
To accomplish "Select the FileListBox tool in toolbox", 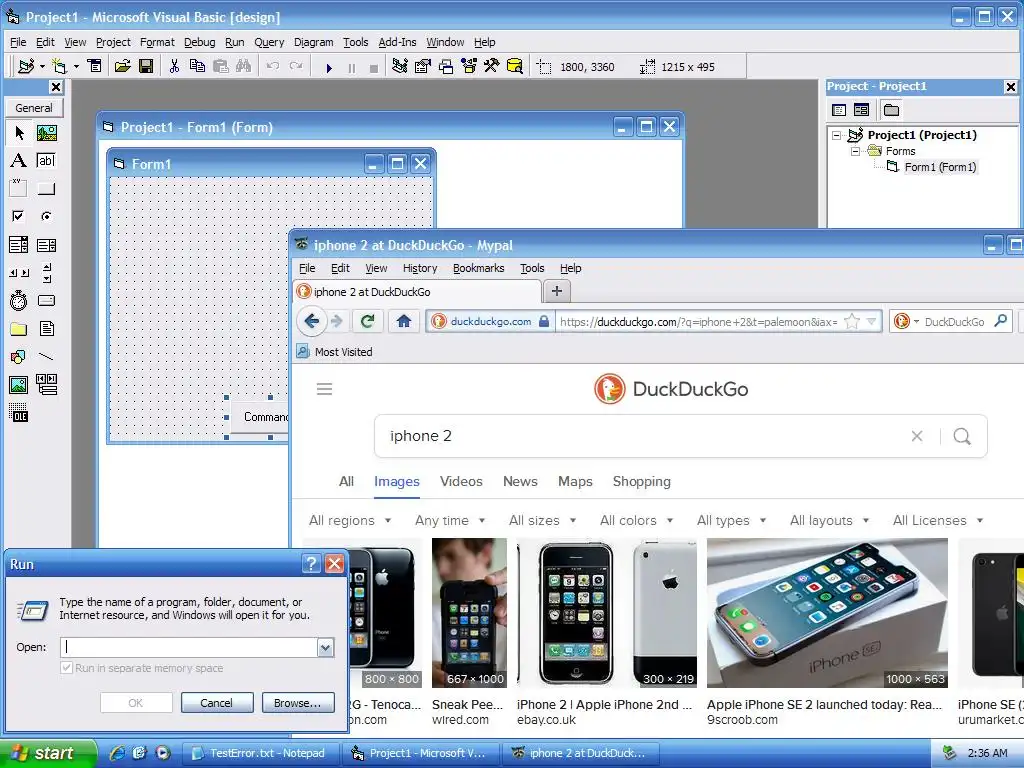I will pos(46,328).
